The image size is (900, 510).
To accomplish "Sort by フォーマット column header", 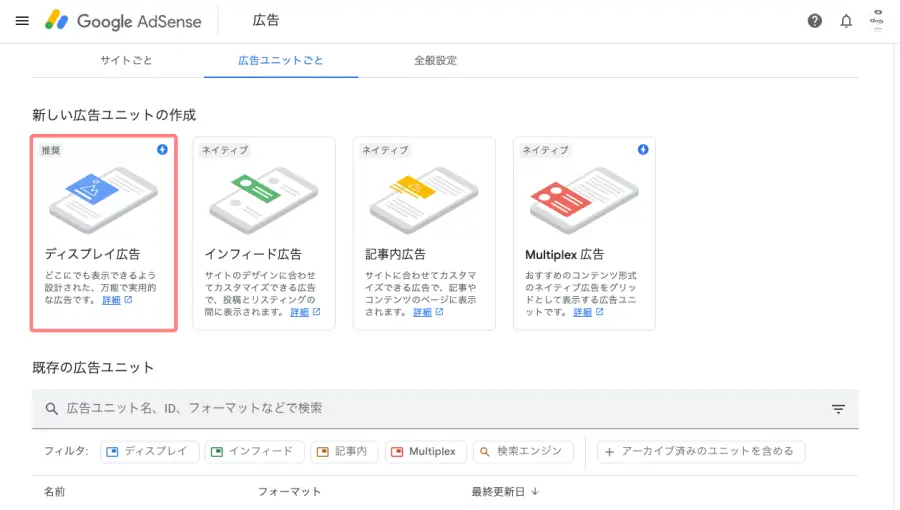I will point(289,492).
